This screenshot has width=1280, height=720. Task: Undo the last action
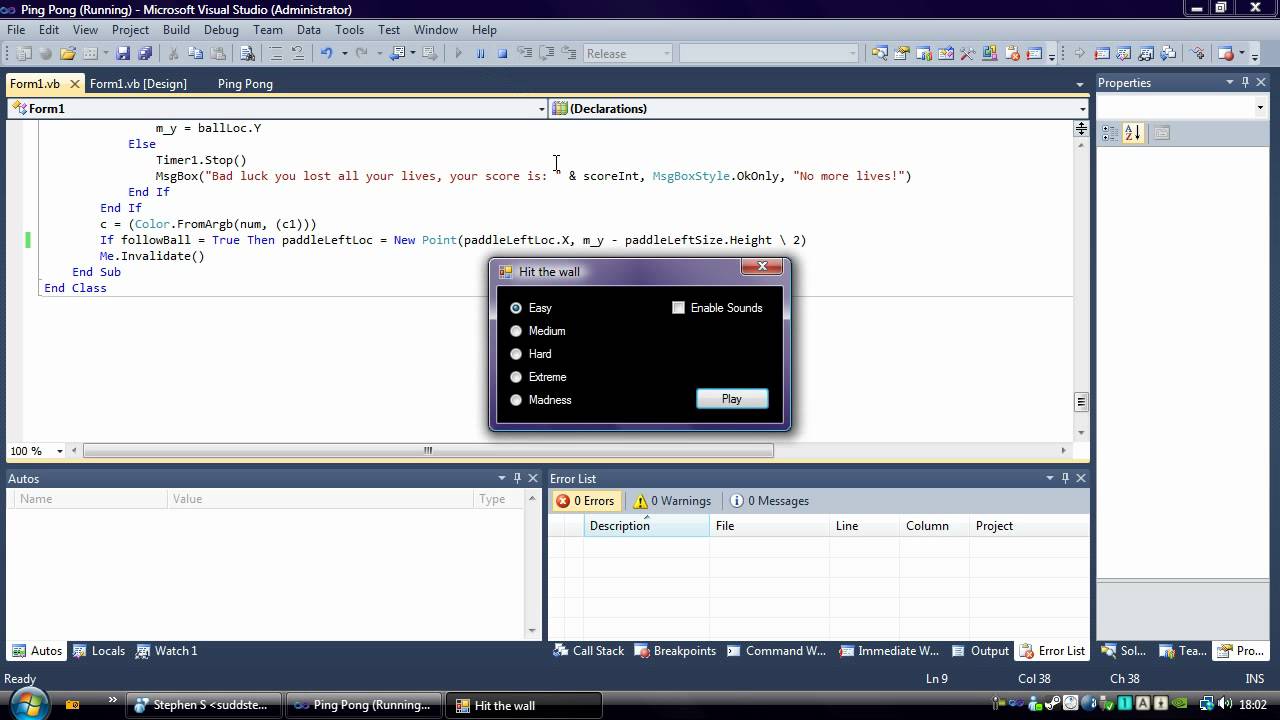pyautogui.click(x=326, y=53)
